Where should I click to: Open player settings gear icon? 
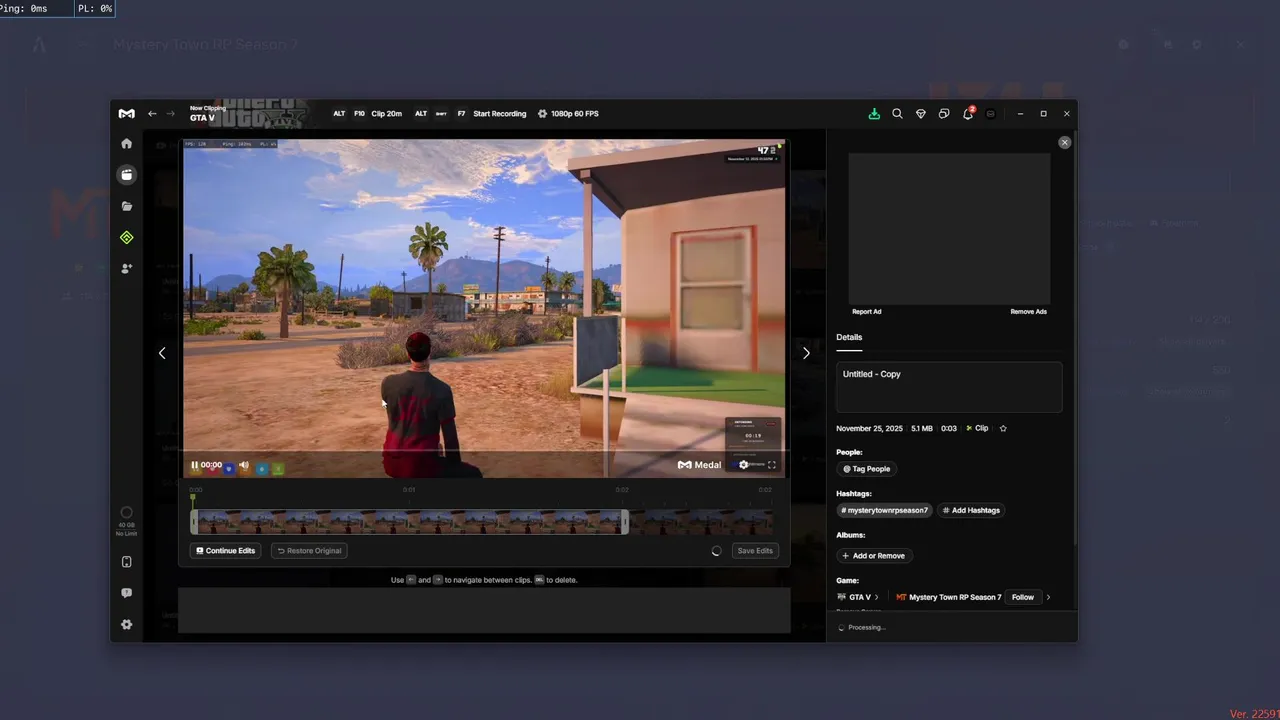point(743,465)
